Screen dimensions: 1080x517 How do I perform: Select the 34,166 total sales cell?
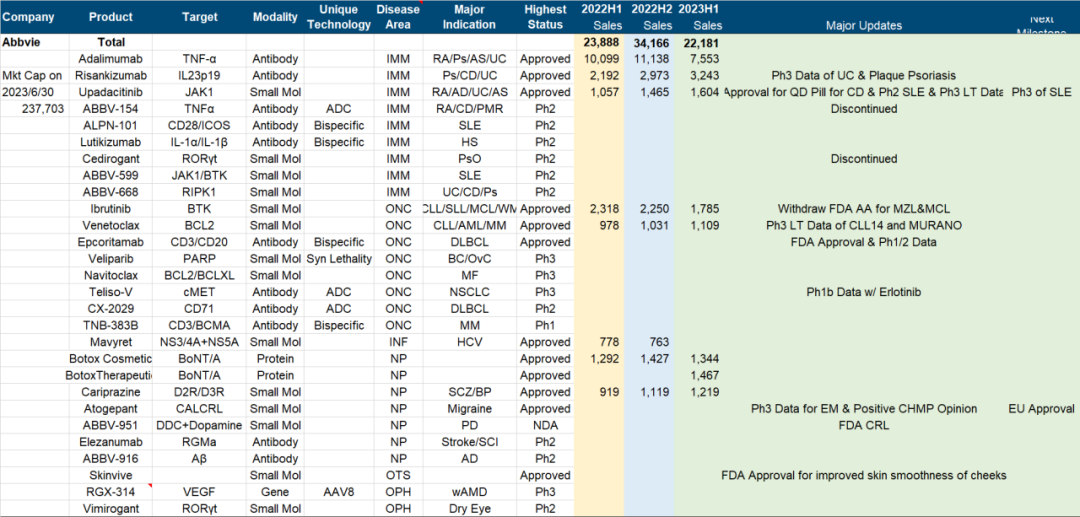[649, 42]
